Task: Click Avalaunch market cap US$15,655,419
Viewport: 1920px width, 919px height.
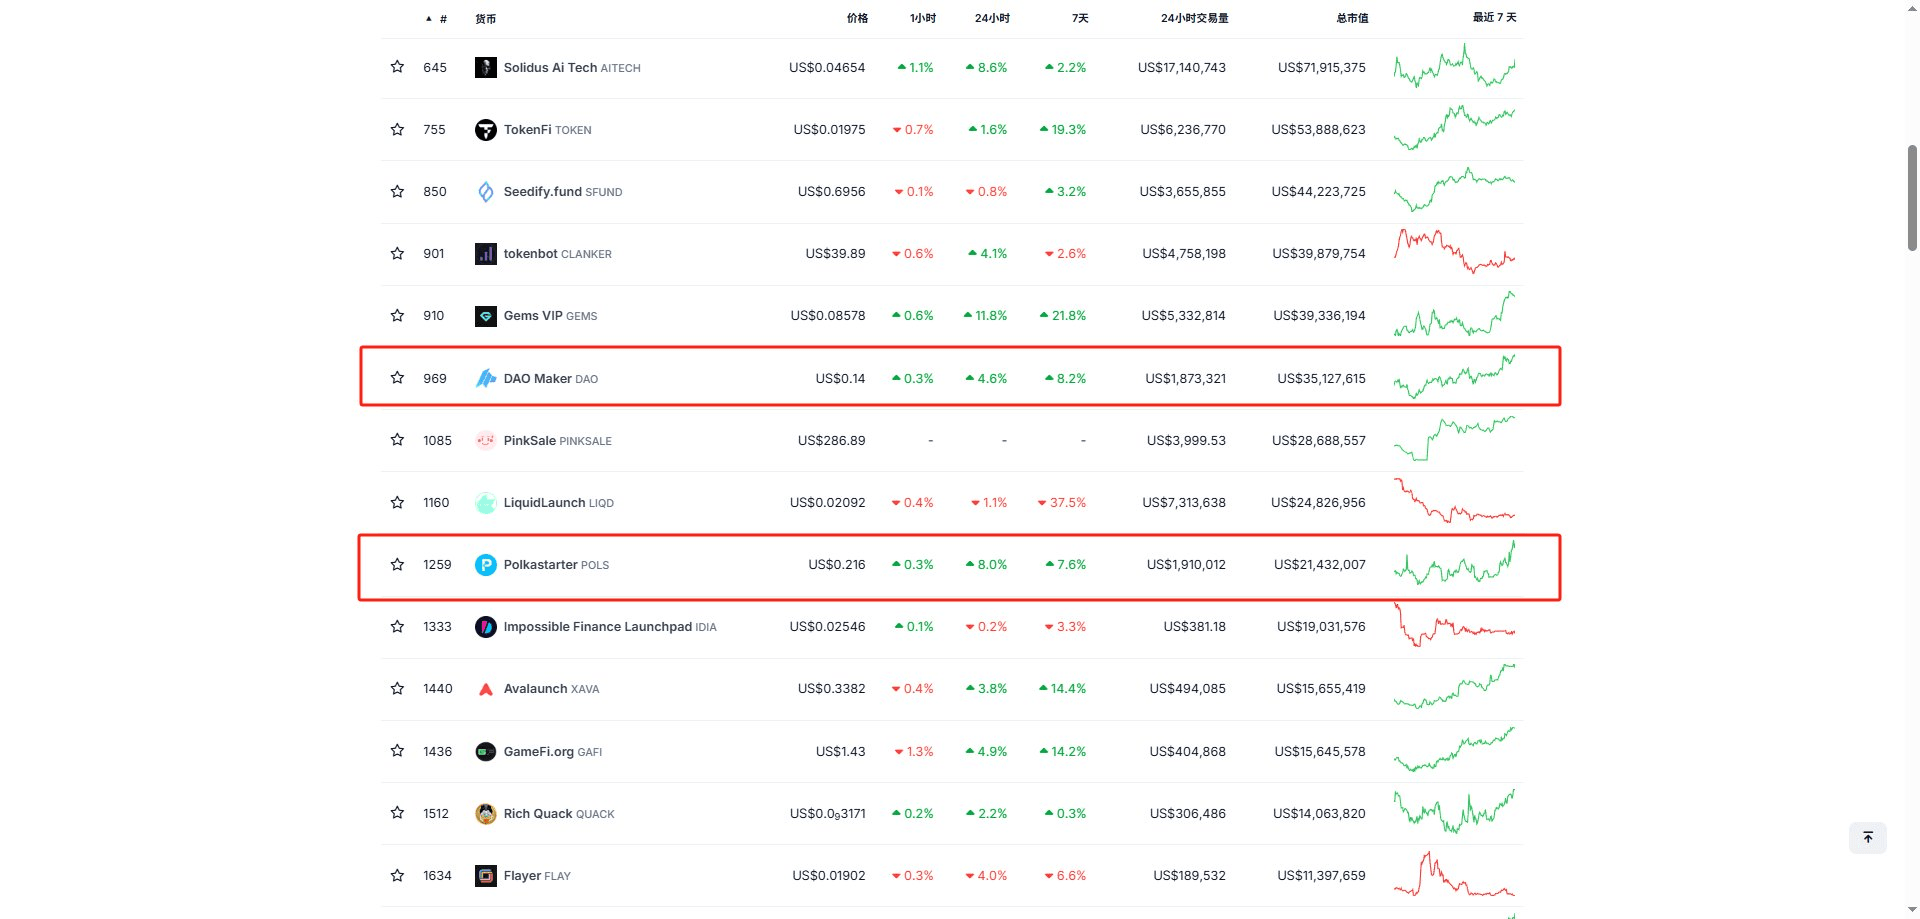Action: tap(1321, 689)
